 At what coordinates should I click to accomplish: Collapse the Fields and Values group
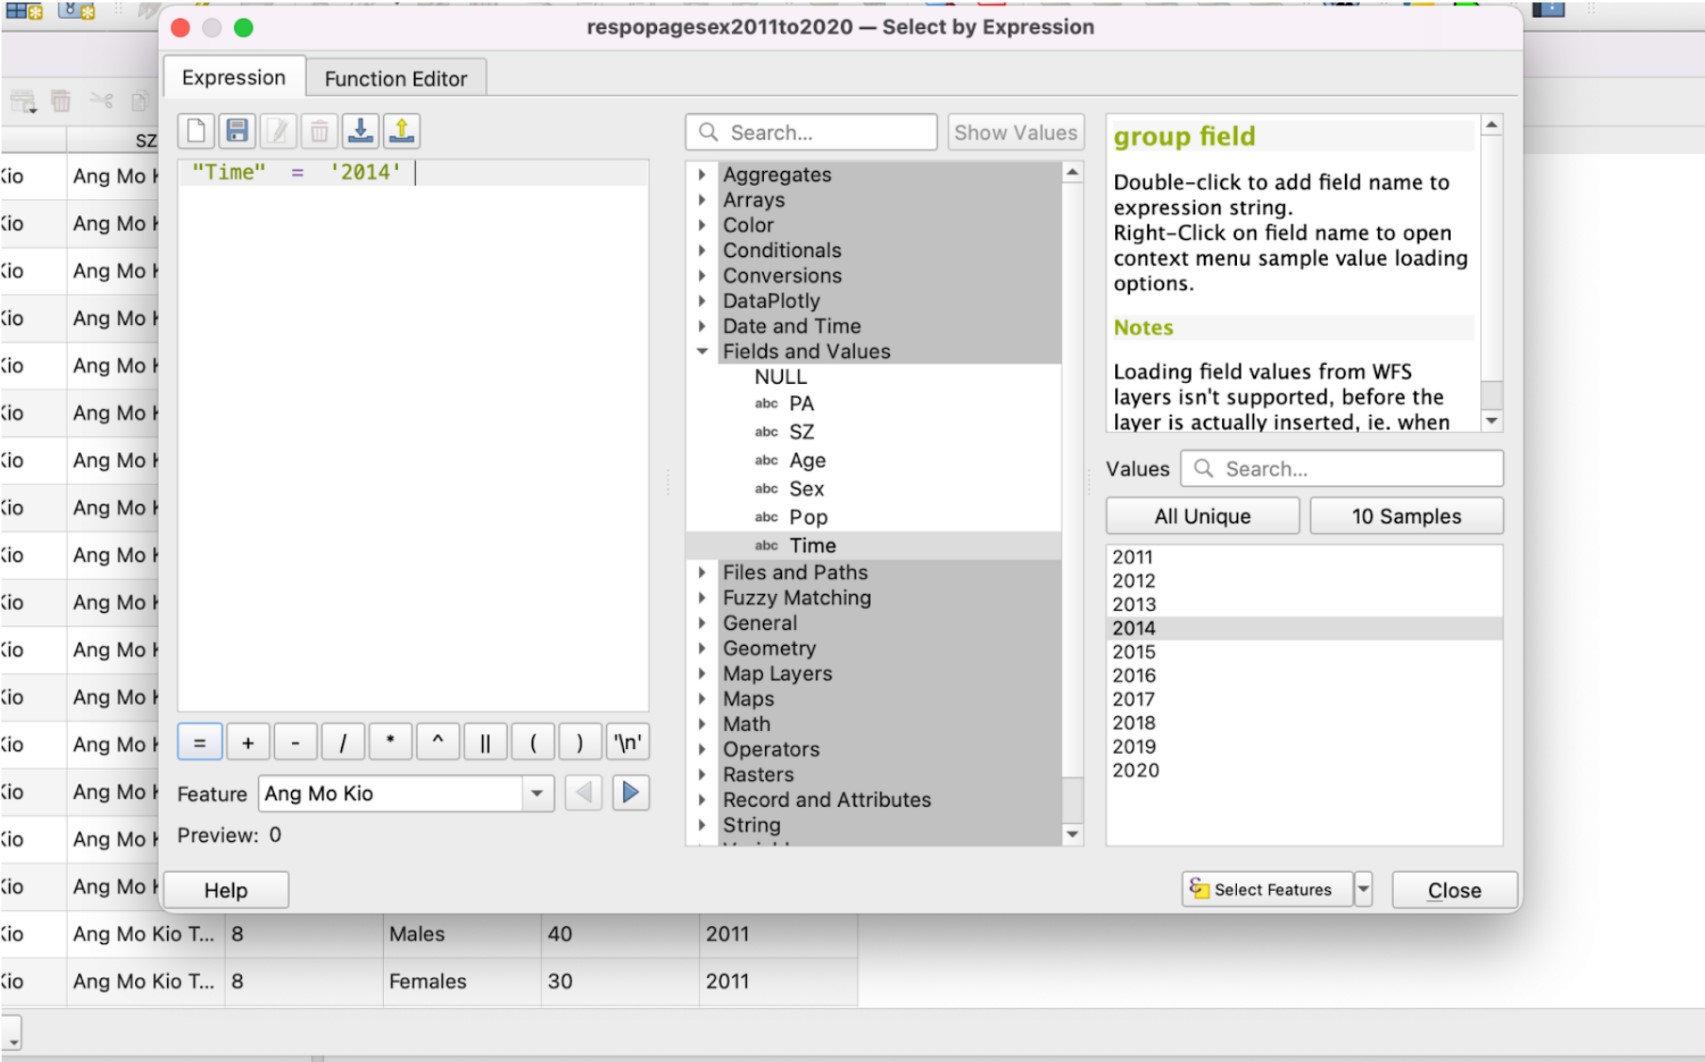[x=702, y=351]
